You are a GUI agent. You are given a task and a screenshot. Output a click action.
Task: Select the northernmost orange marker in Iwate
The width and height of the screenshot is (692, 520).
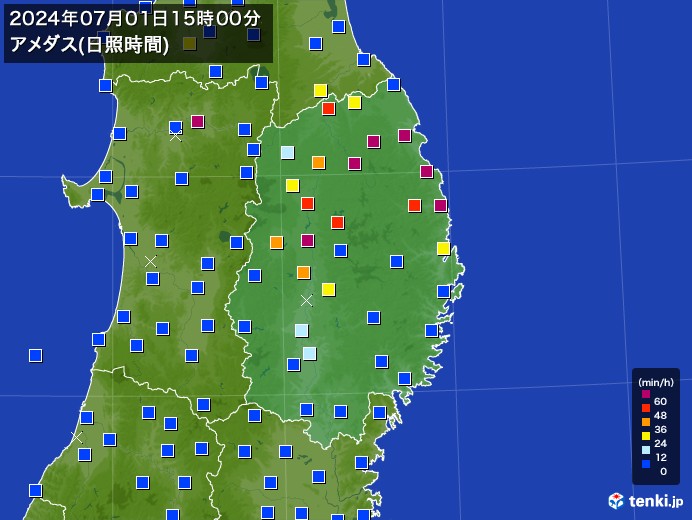[319, 162]
